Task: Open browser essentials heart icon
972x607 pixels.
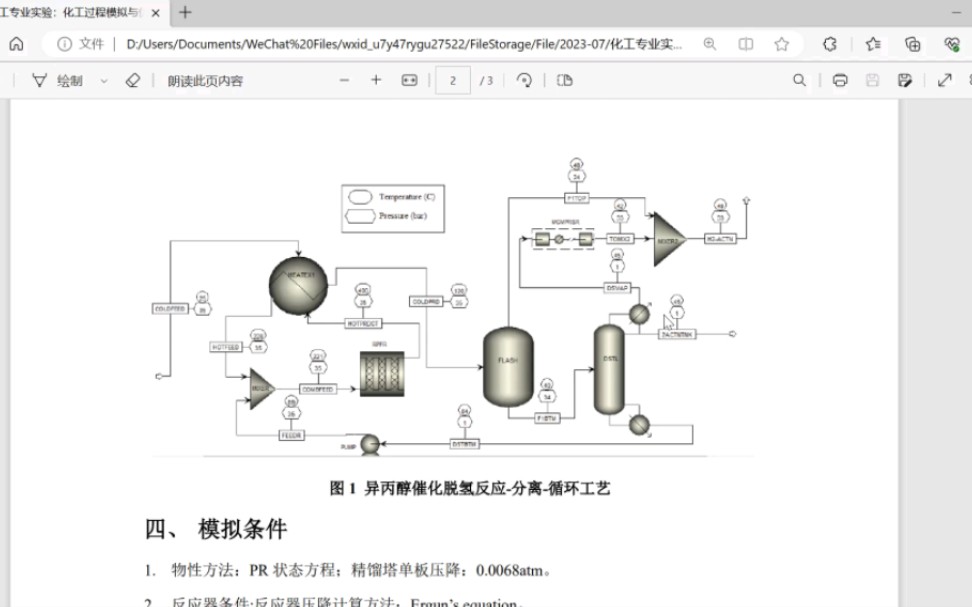Action: click(x=952, y=44)
